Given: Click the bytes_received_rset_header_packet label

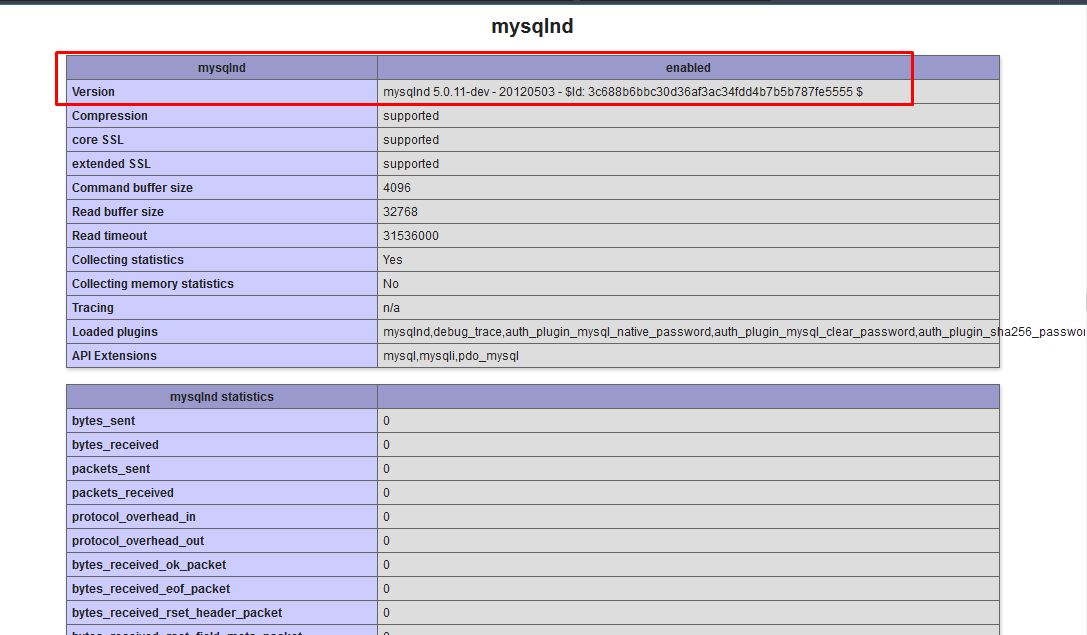Looking at the screenshot, I should pos(177,613).
